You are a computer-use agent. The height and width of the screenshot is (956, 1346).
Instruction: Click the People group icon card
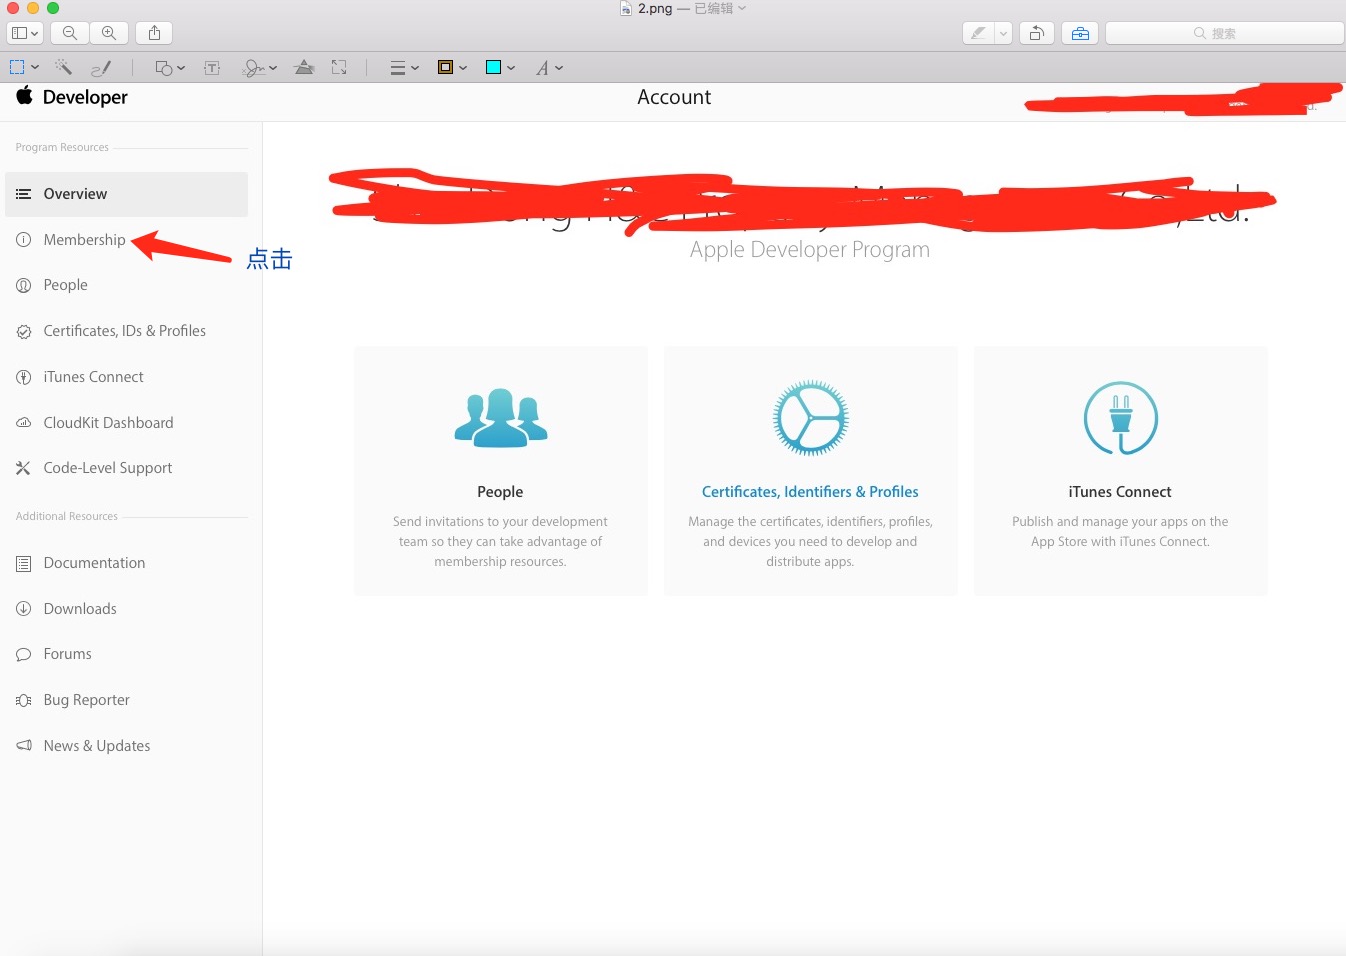point(500,418)
